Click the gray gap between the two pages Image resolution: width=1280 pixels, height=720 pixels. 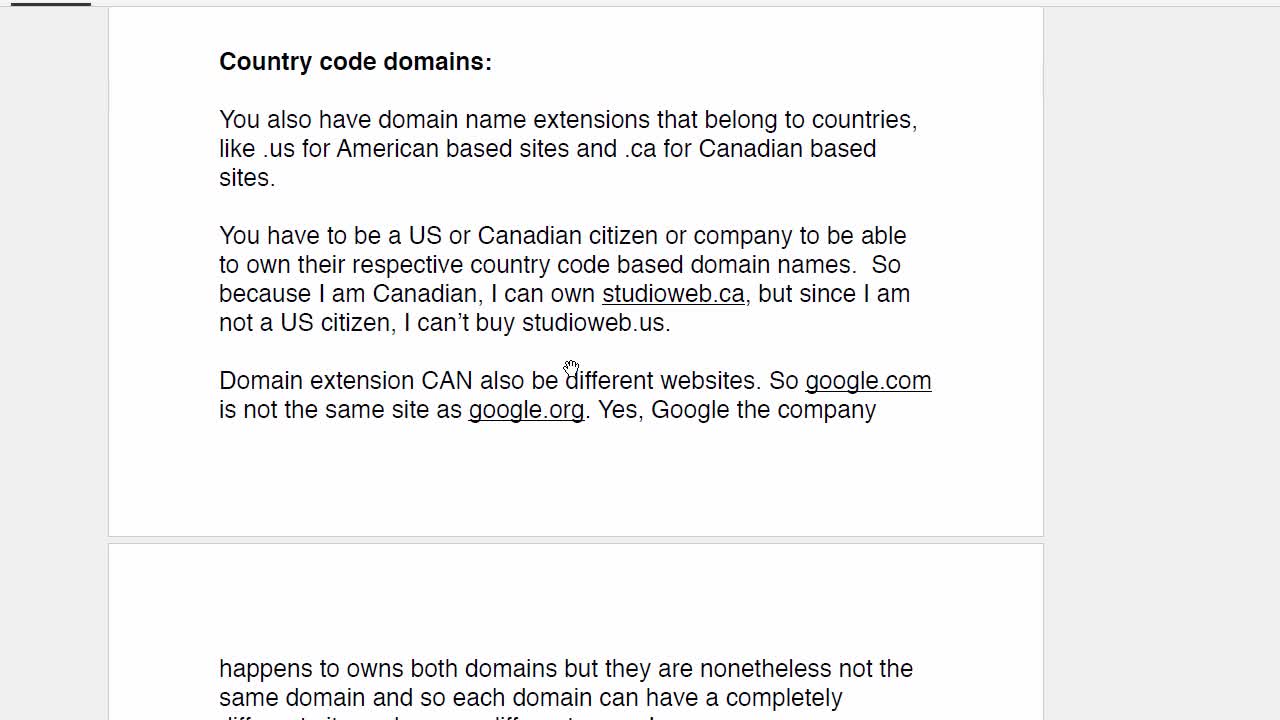coord(575,540)
